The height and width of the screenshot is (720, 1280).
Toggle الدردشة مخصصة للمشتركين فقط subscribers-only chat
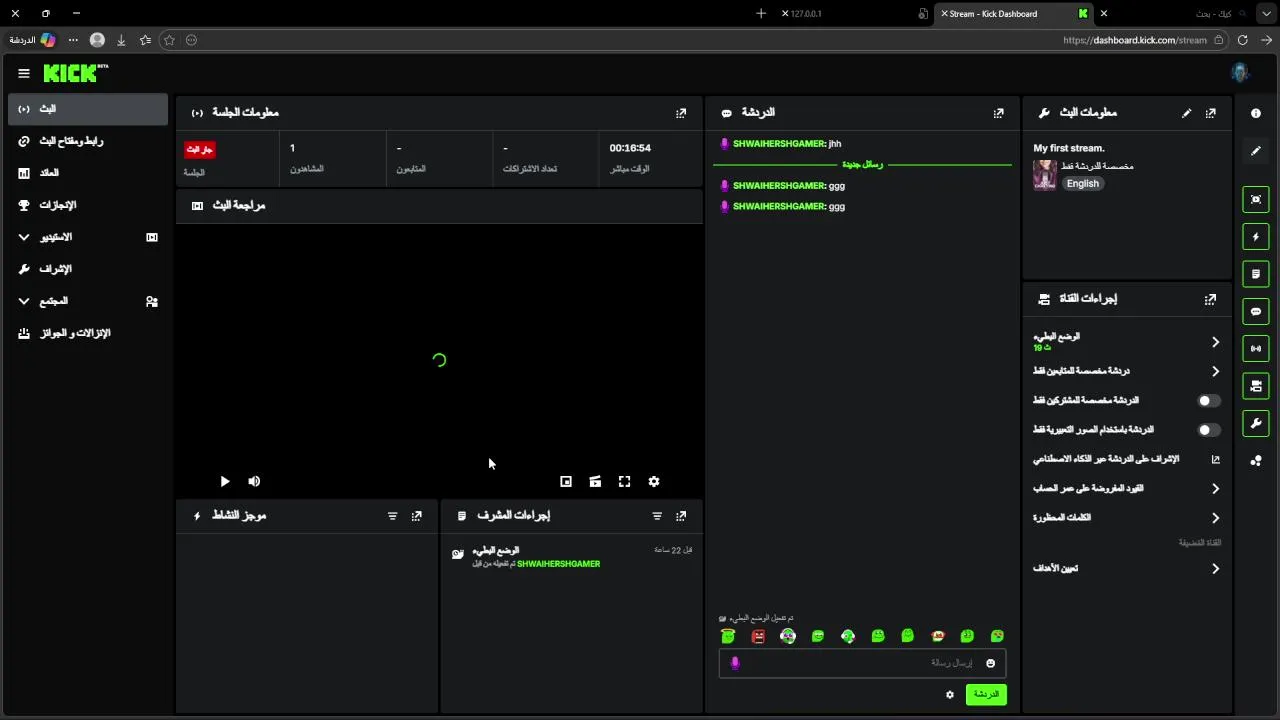click(1209, 401)
